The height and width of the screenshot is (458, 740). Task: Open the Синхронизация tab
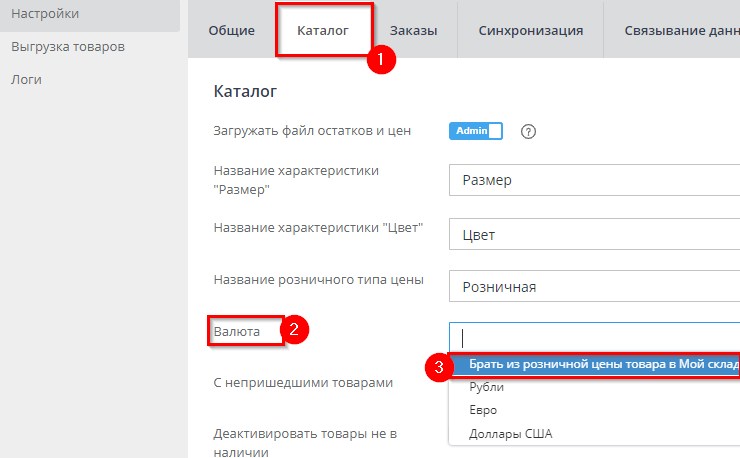click(x=530, y=31)
